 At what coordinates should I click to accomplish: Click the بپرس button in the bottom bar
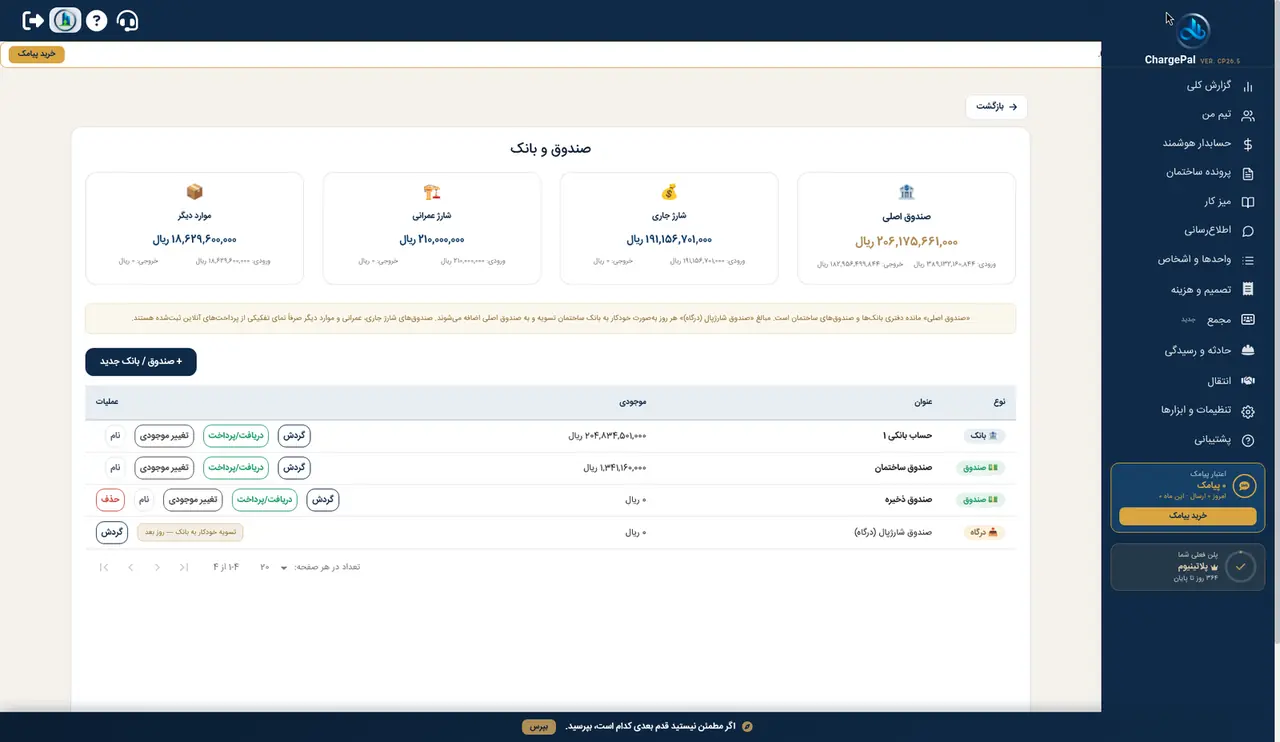(538, 727)
